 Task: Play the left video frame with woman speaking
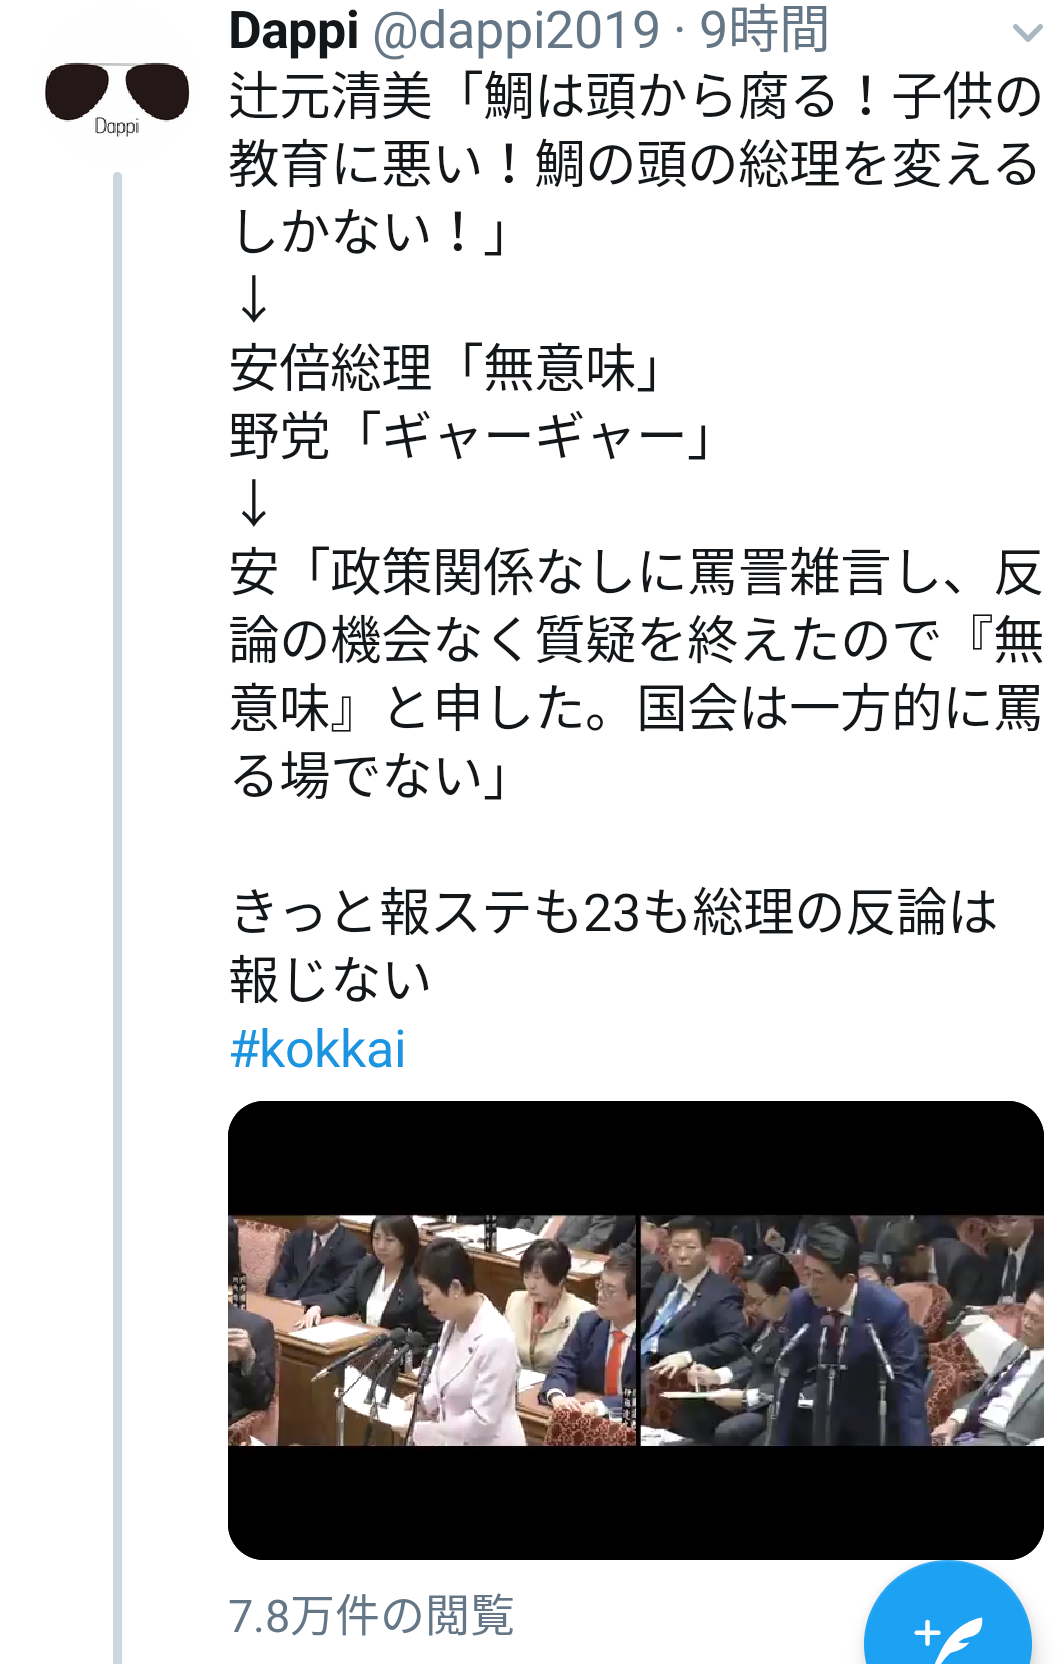point(432,1330)
